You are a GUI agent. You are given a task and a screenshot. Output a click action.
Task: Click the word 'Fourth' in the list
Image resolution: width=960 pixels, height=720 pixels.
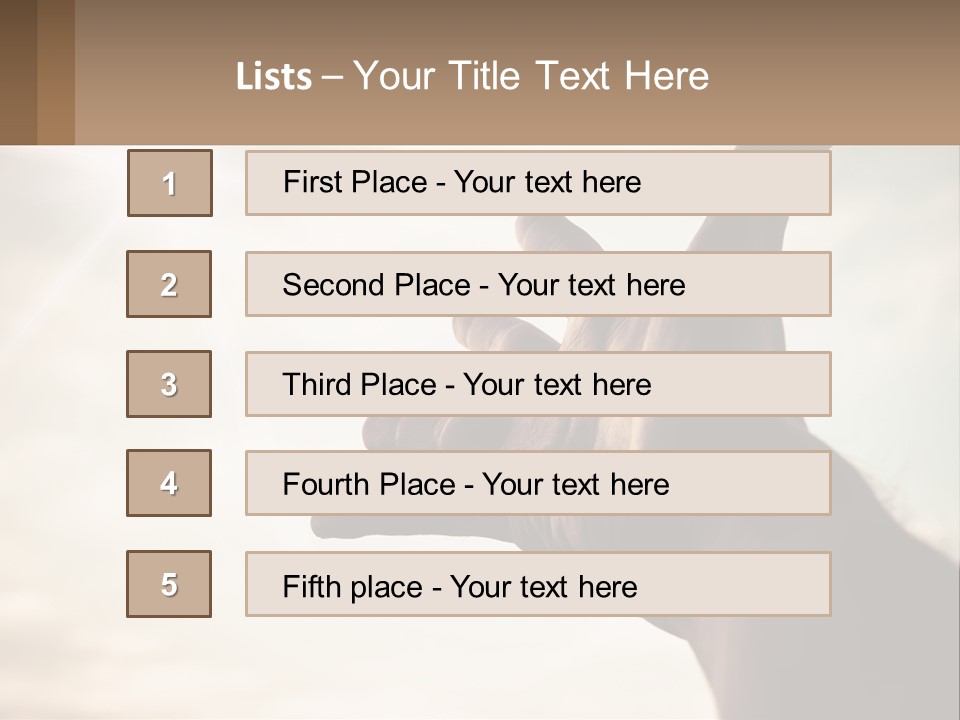click(x=327, y=485)
